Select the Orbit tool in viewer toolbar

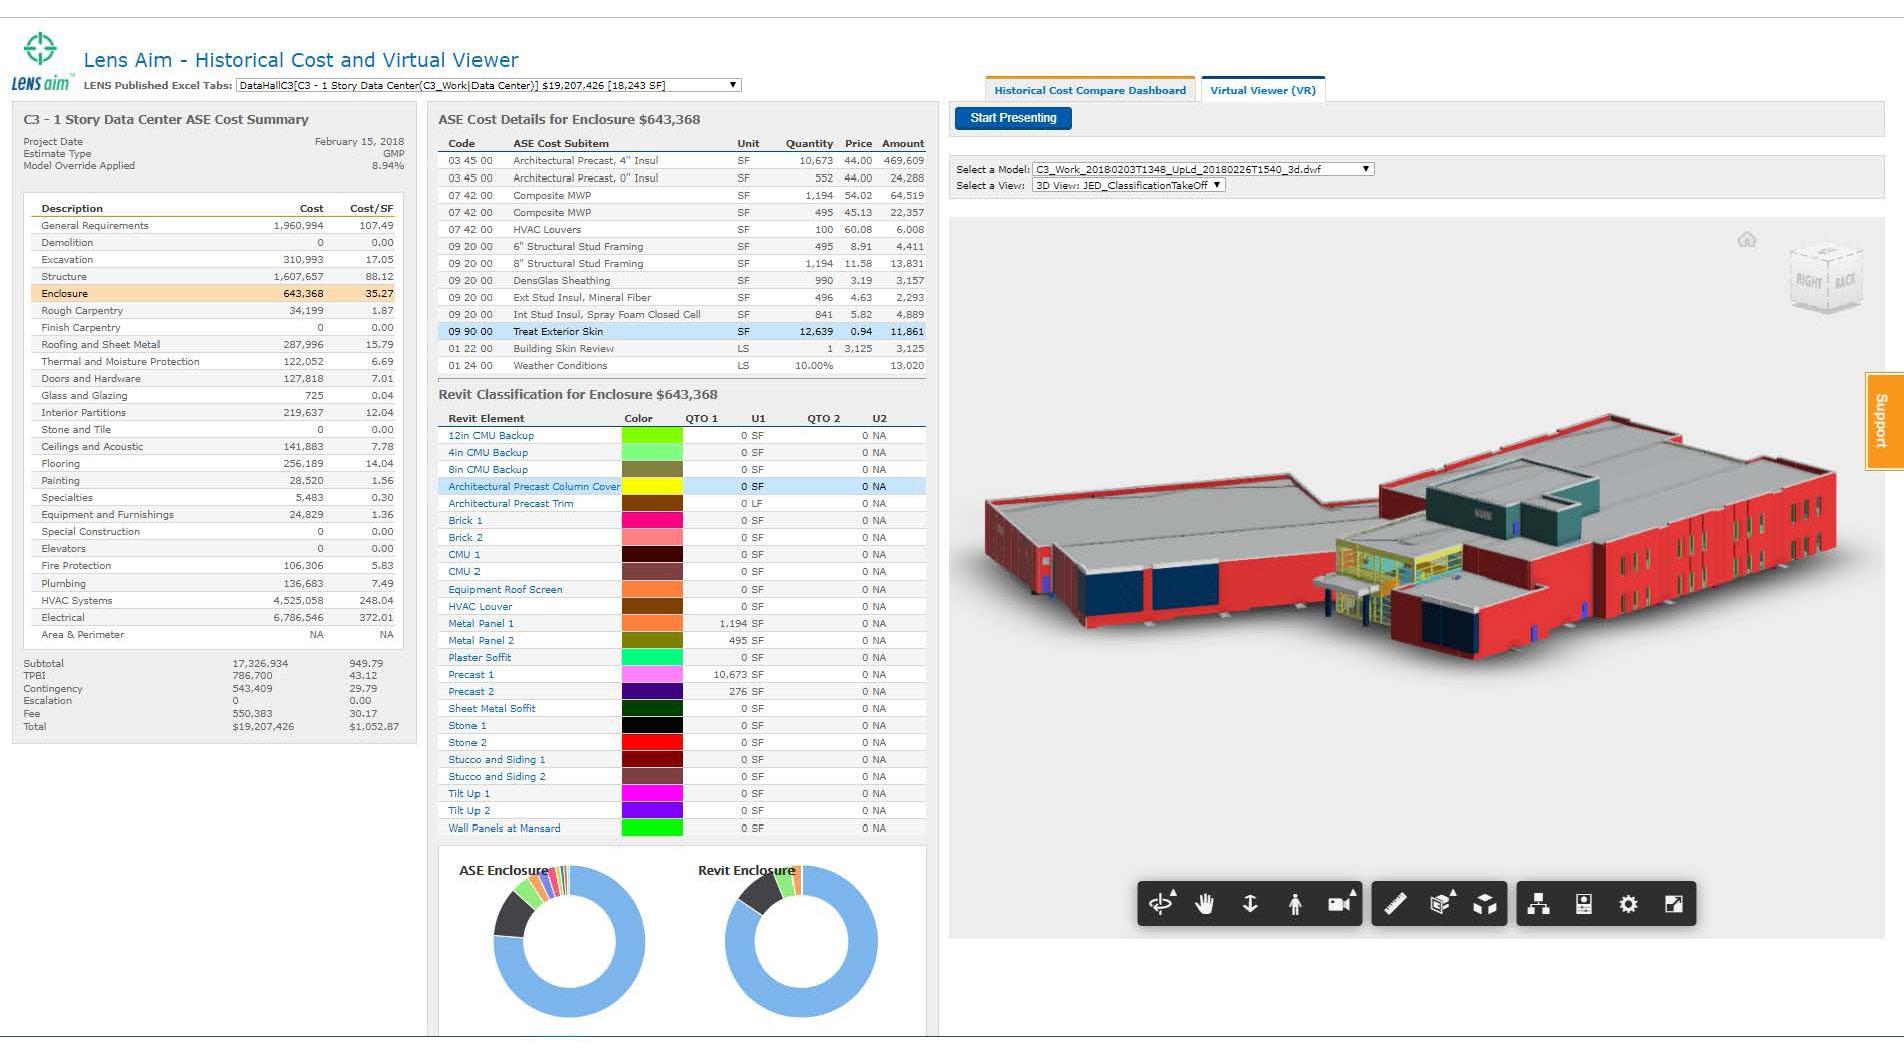pos(1161,904)
